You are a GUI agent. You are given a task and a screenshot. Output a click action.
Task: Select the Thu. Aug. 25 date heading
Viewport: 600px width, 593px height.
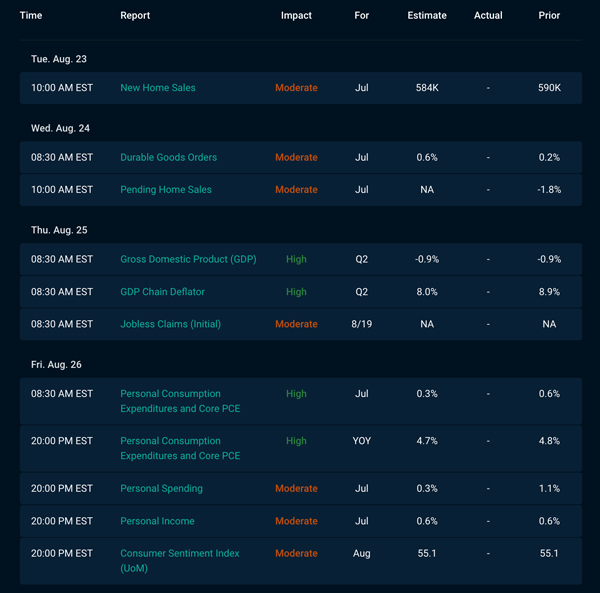point(59,230)
